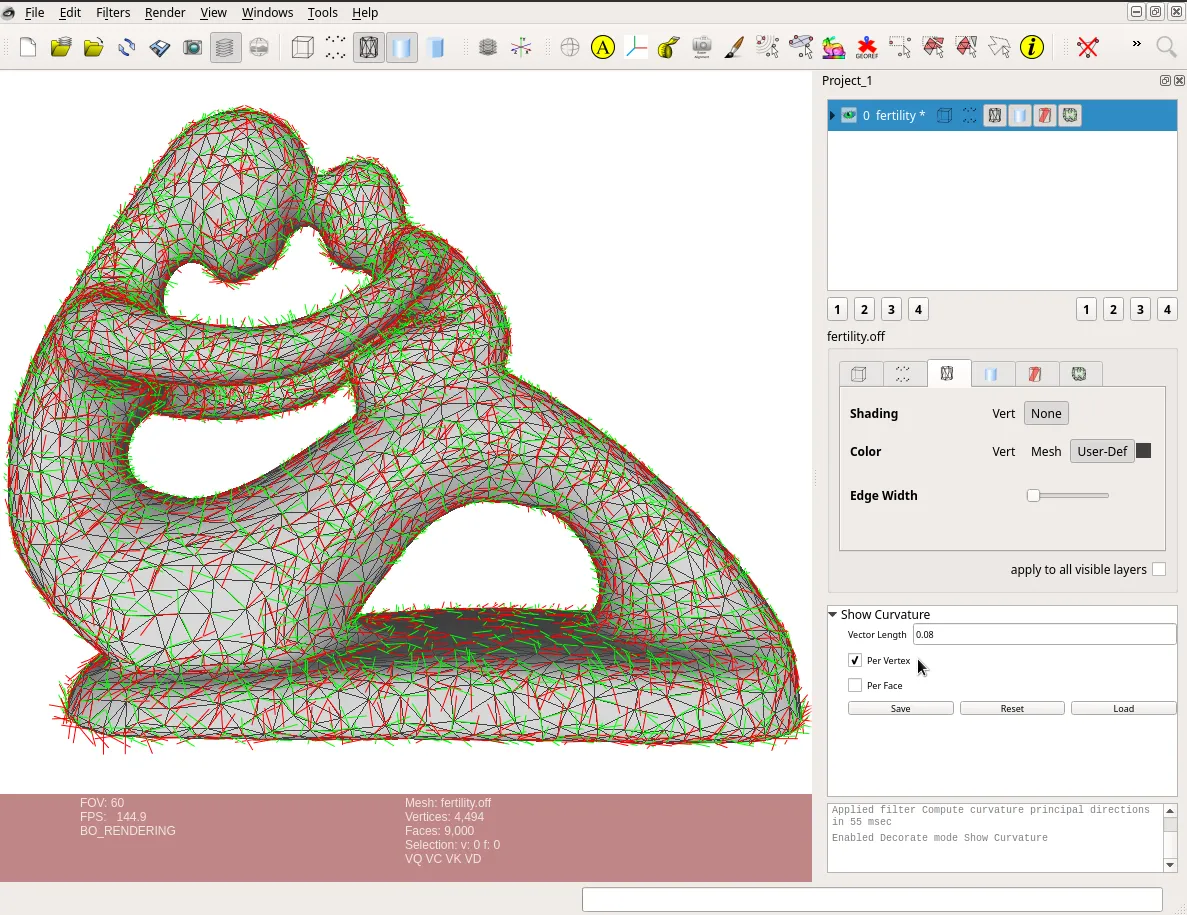Image resolution: width=1187 pixels, height=915 pixels.
Task: Click the Export Mesh floppy disk icon
Action: (x=160, y=47)
